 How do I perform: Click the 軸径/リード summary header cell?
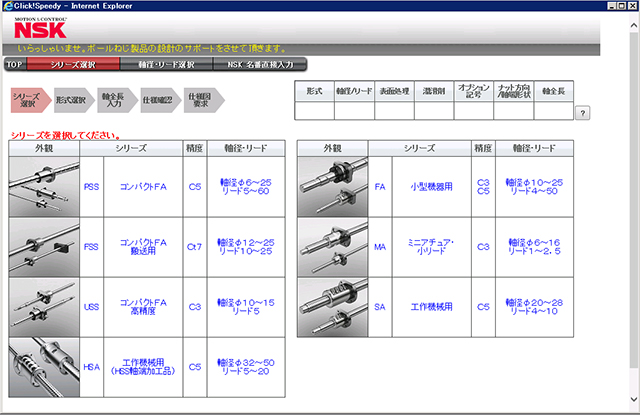(354, 91)
